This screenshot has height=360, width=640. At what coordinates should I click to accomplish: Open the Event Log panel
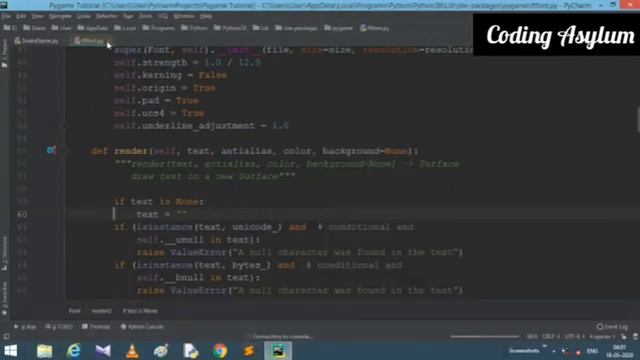coord(612,327)
